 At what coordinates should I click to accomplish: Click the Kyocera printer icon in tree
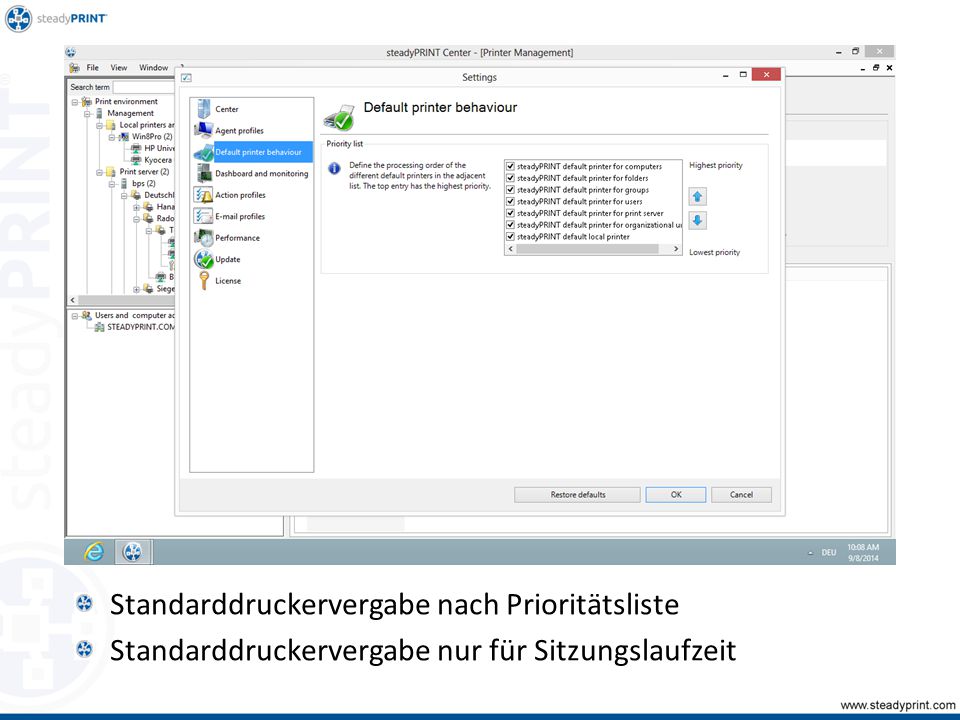tap(137, 160)
